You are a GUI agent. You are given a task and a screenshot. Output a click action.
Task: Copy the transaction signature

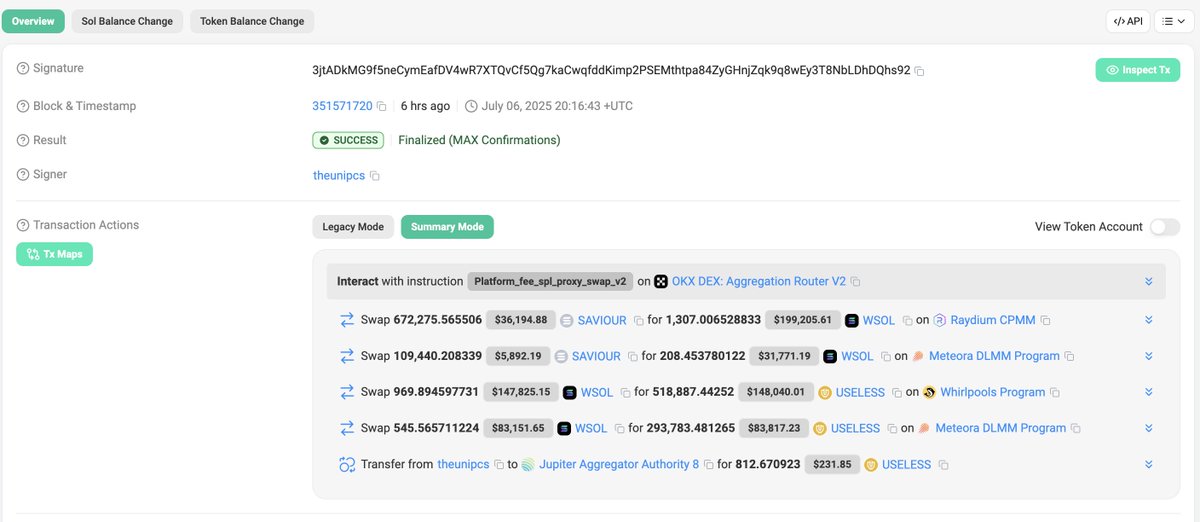pyautogui.click(x=919, y=71)
